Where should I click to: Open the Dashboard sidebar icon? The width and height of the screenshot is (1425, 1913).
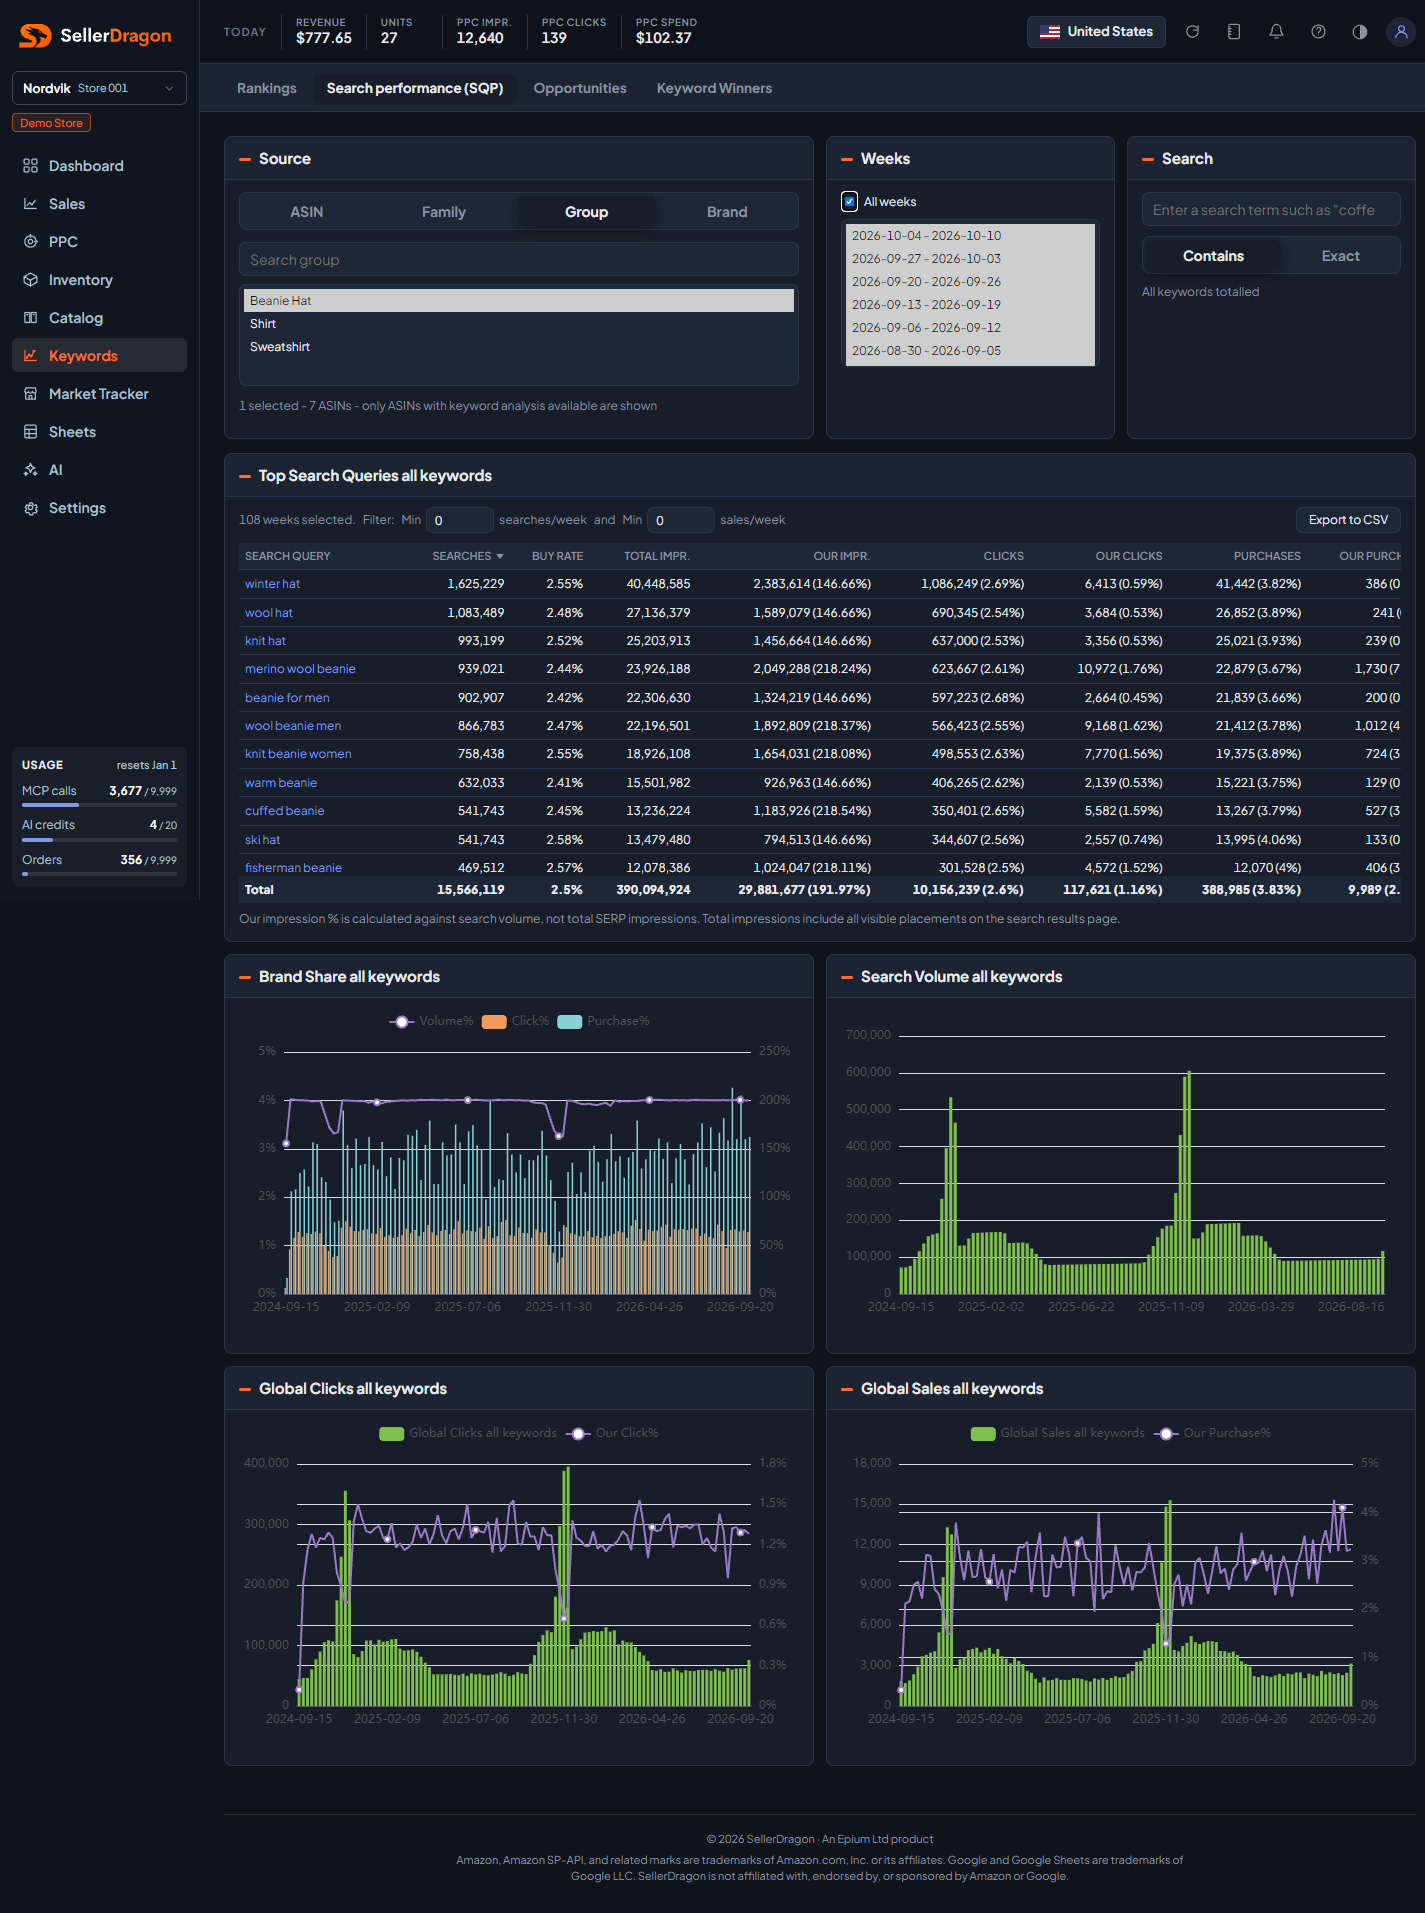(x=31, y=166)
